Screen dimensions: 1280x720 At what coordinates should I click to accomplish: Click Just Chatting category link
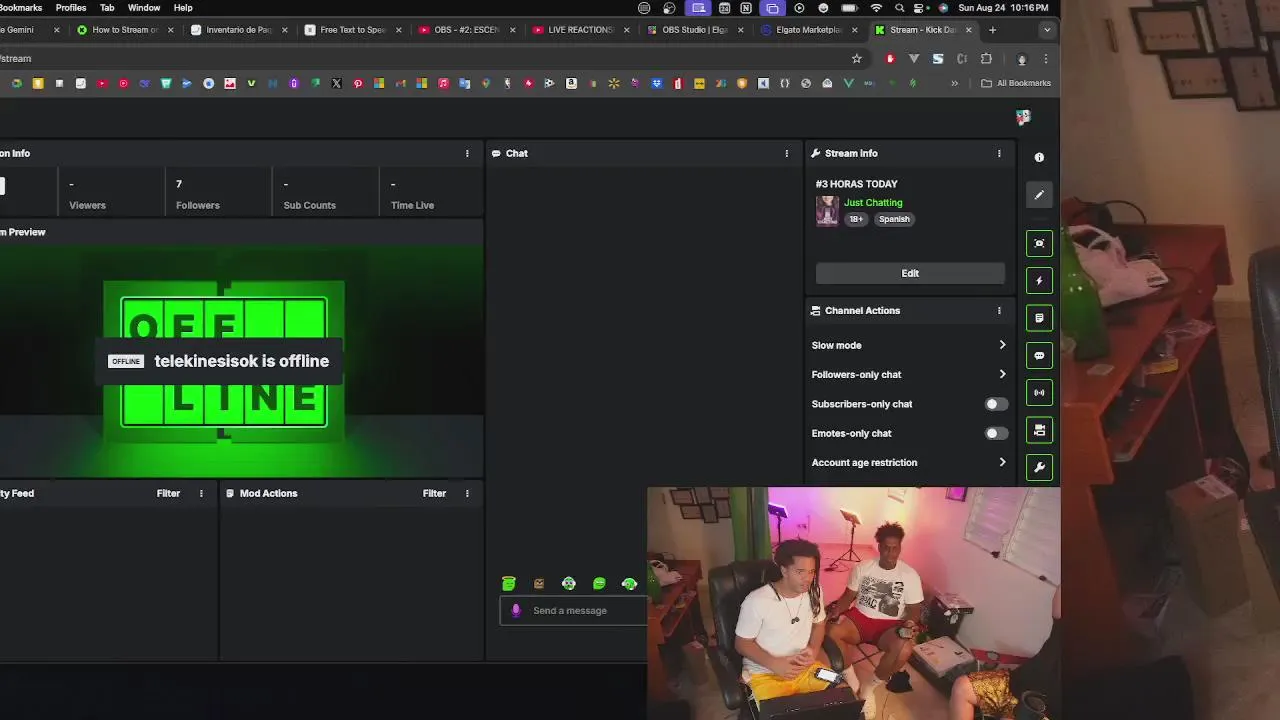click(873, 202)
